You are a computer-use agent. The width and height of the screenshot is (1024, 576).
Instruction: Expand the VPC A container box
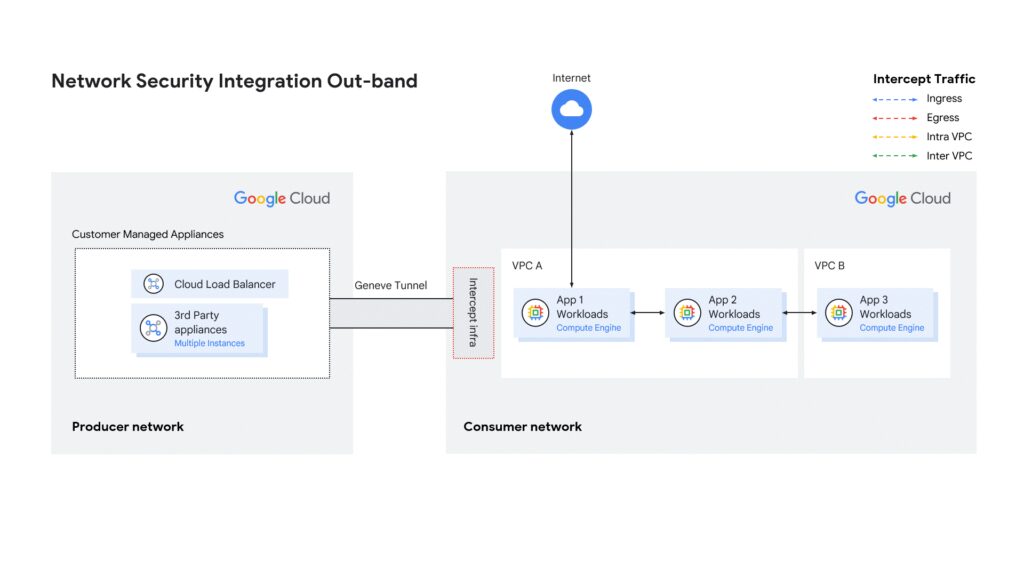[527, 265]
